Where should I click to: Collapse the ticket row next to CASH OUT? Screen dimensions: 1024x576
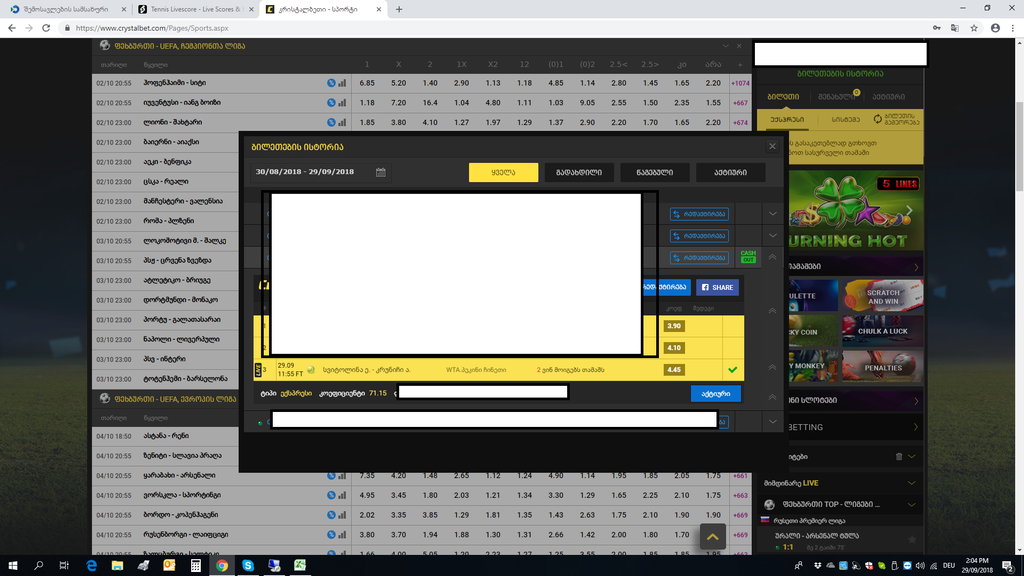pyautogui.click(x=773, y=257)
